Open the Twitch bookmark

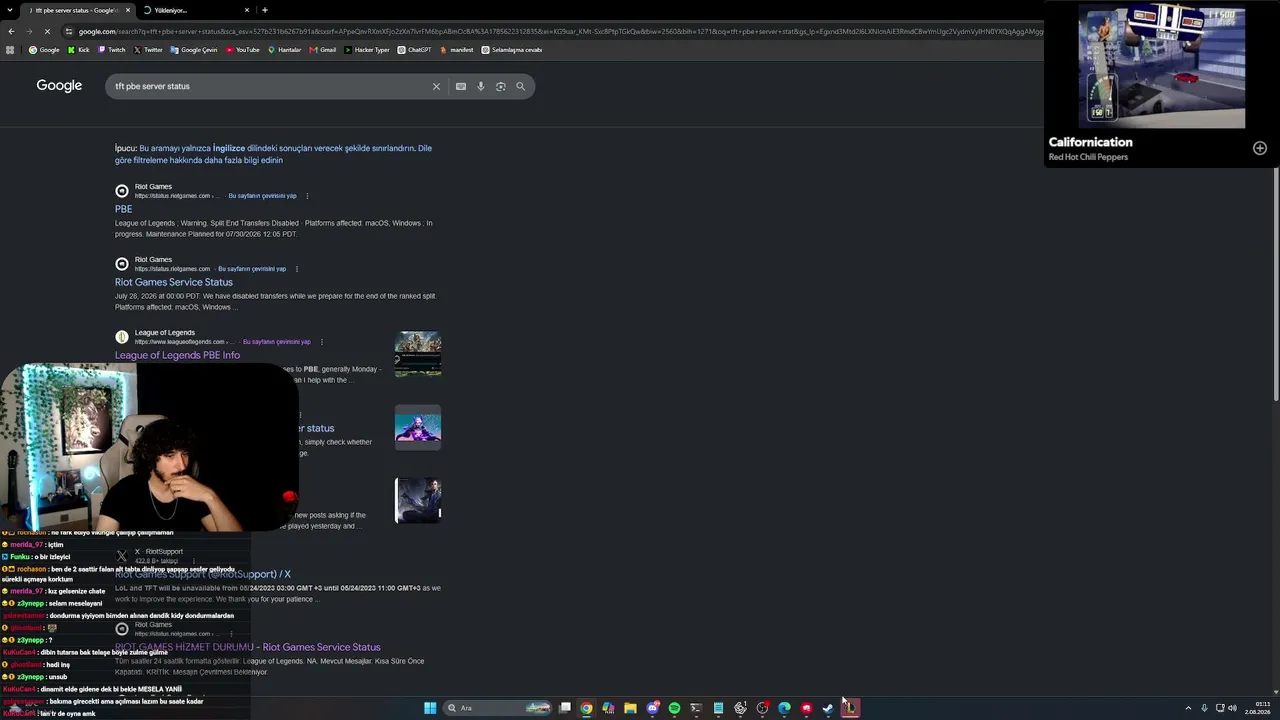(x=112, y=50)
